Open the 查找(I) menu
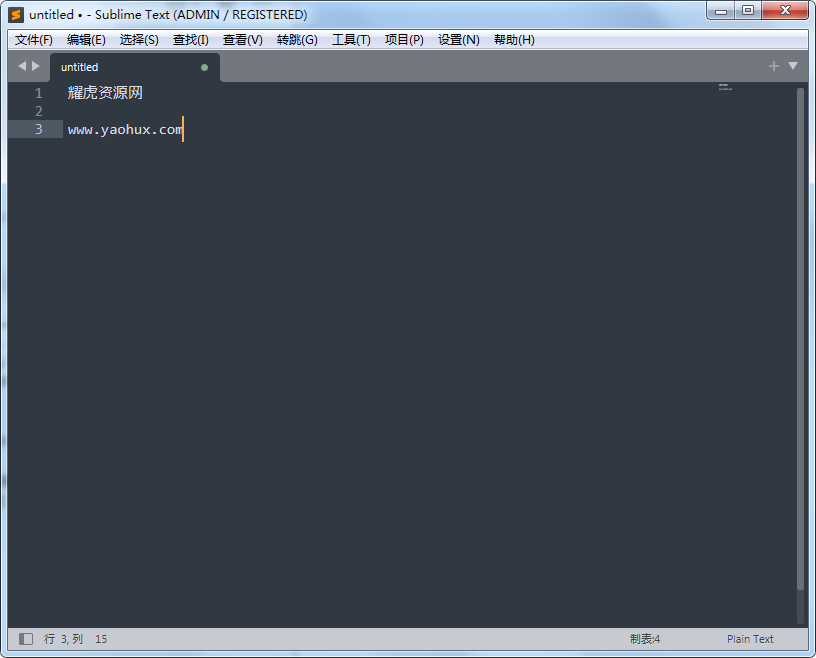Screen dimensions: 816x658 190,40
